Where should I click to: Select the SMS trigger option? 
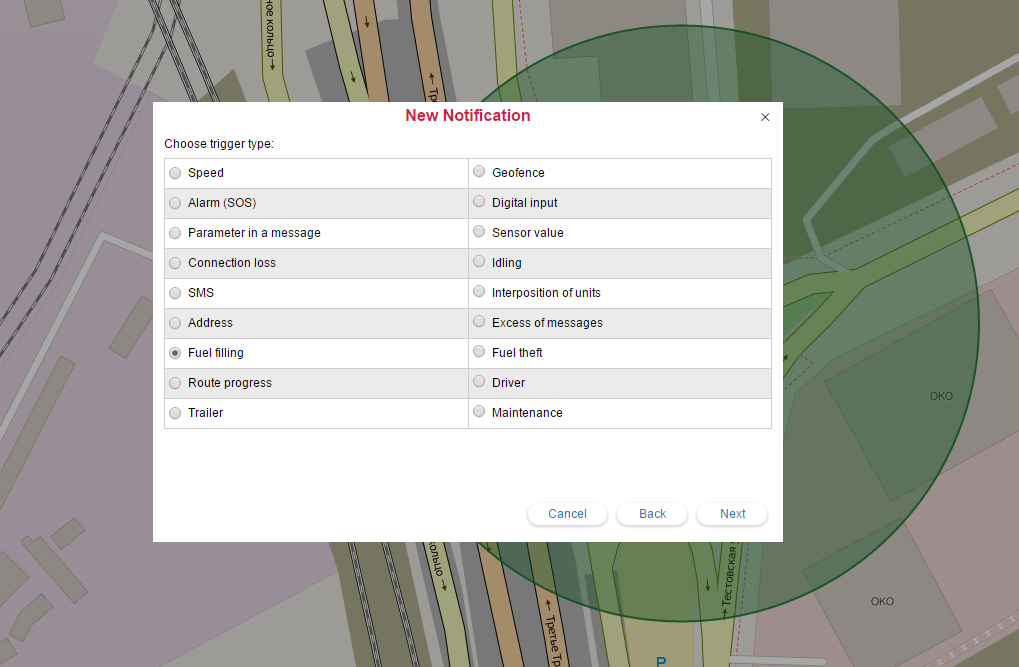[176, 293]
